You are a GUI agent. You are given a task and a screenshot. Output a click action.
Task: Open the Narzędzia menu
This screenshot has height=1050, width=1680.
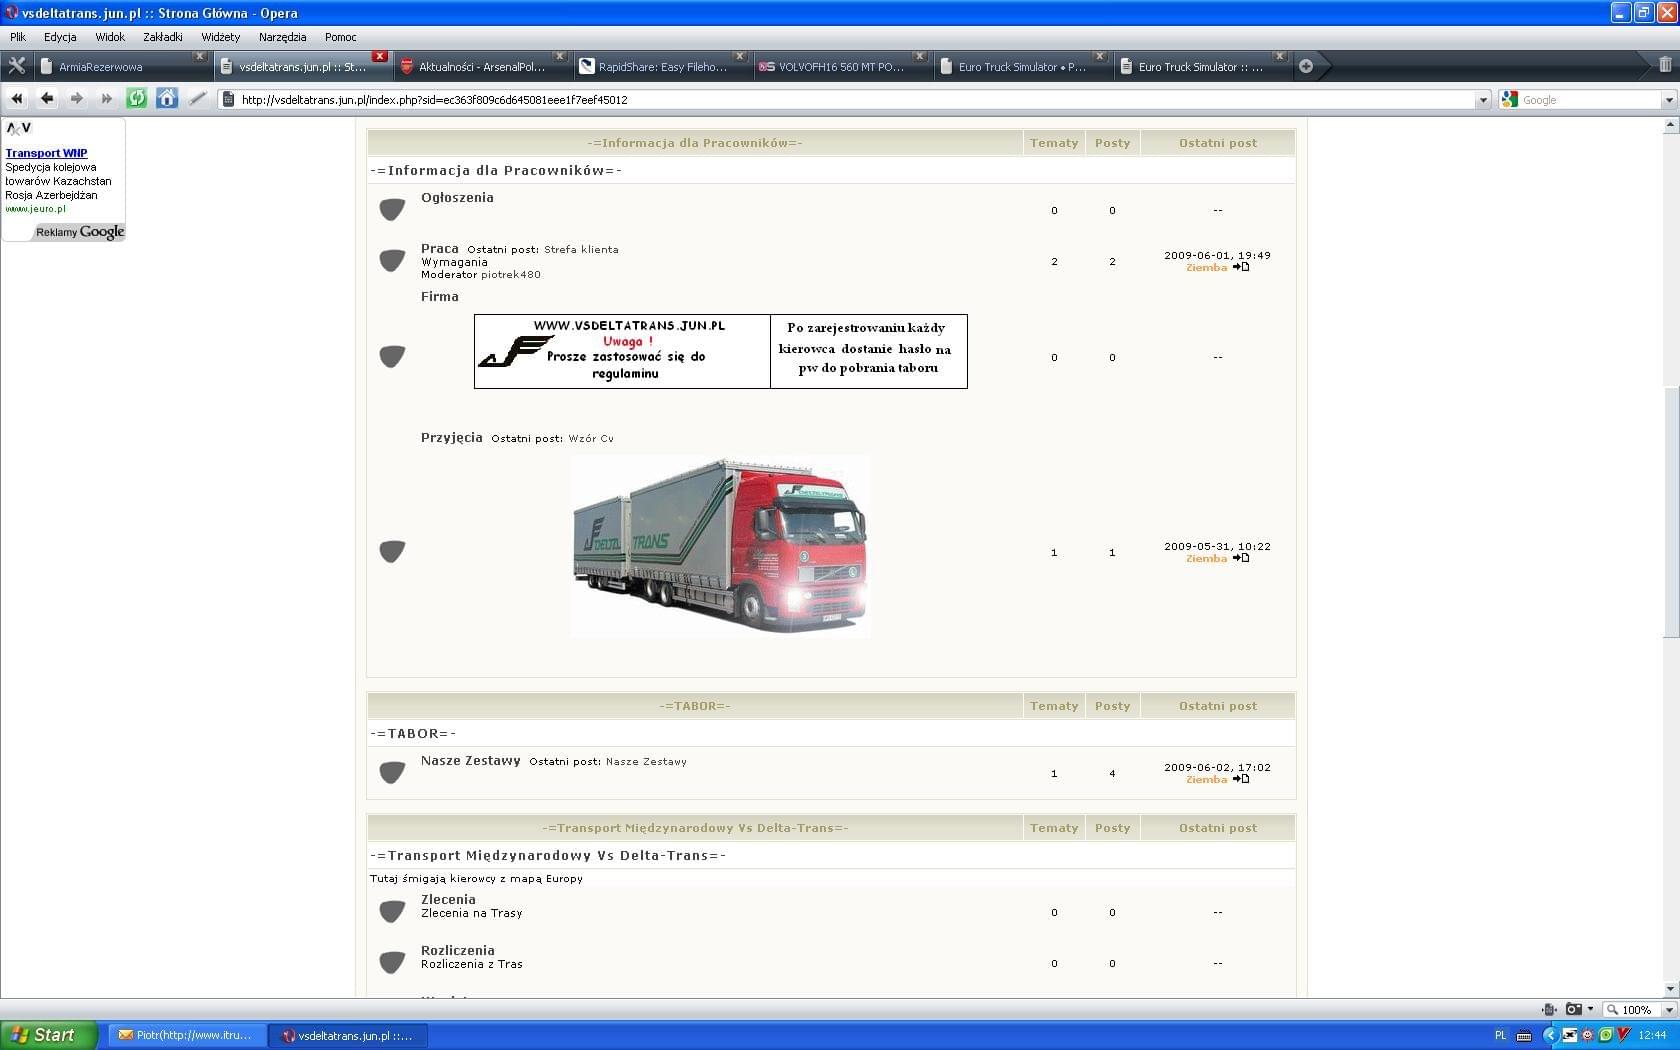tap(282, 37)
